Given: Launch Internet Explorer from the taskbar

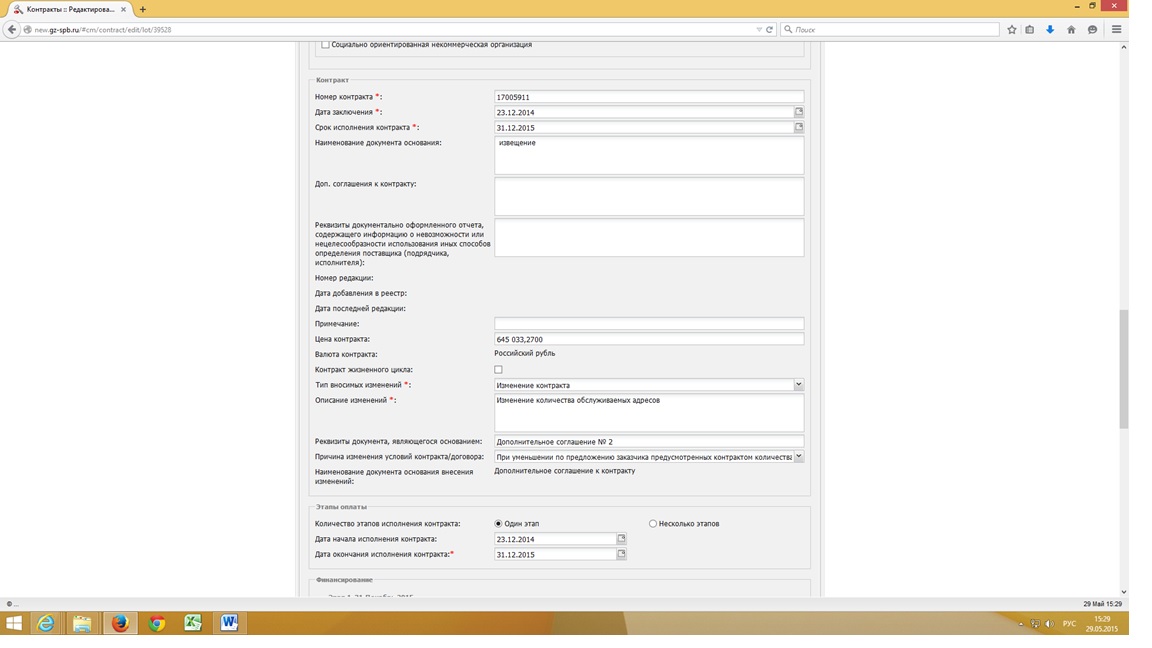Looking at the screenshot, I should [46, 623].
